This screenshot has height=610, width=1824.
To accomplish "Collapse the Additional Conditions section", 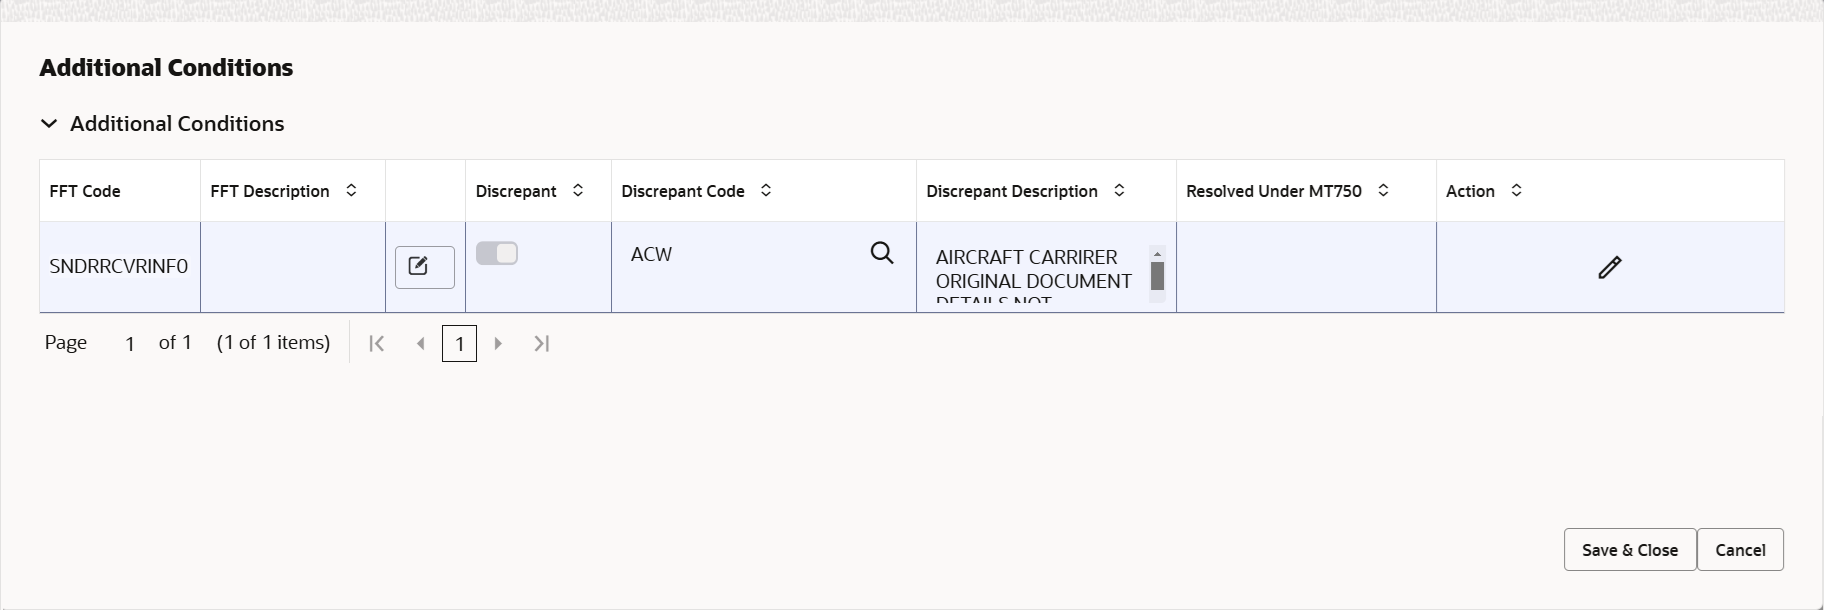I will coord(49,124).
